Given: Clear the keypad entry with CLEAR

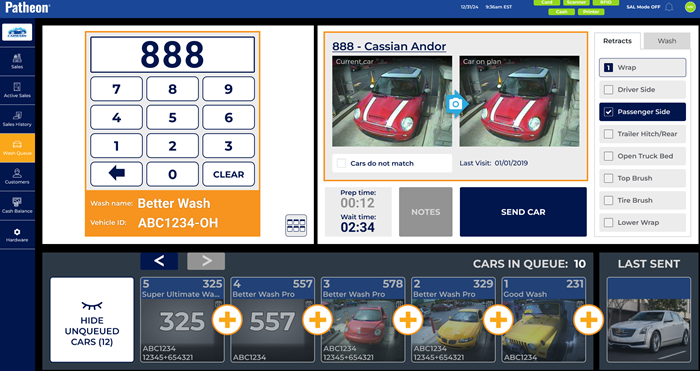Looking at the screenshot, I should coord(229,174).
